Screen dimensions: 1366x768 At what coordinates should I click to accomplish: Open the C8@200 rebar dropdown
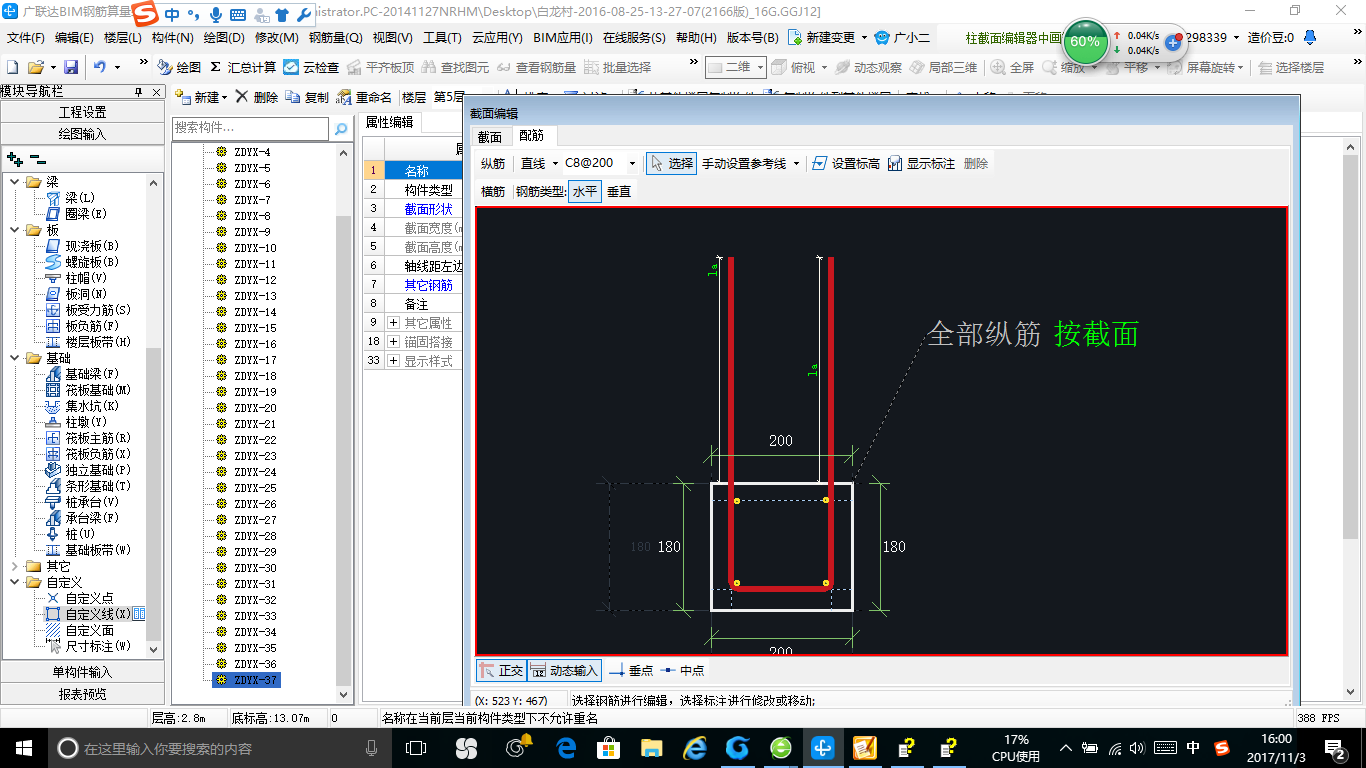(632, 163)
